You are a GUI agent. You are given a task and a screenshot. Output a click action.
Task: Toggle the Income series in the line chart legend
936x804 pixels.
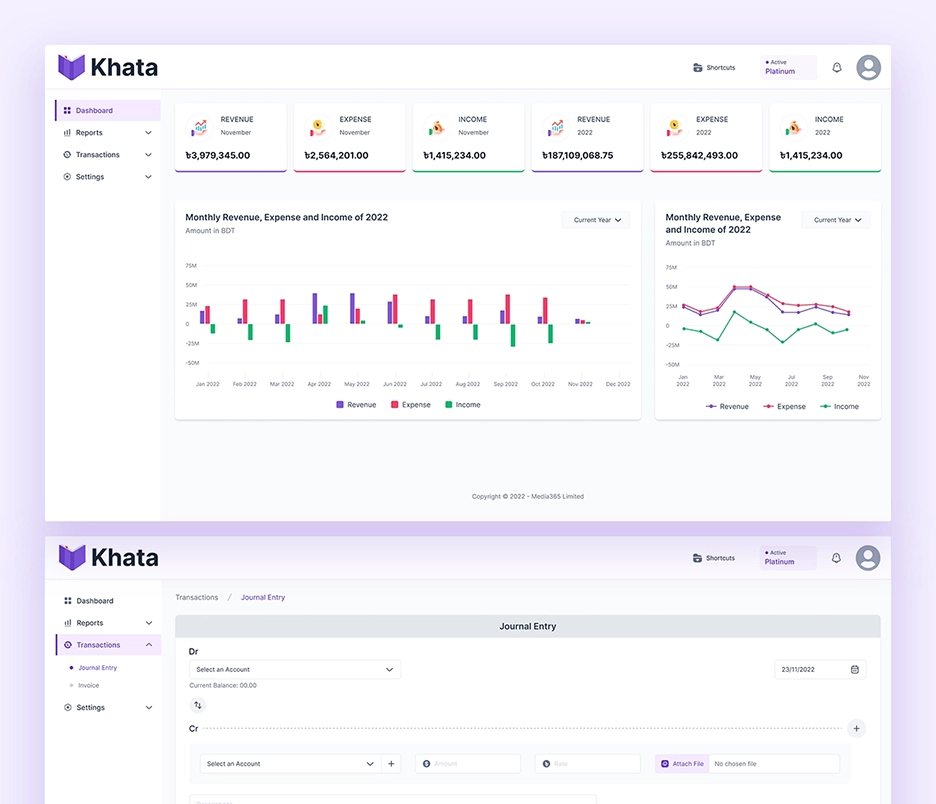click(x=839, y=406)
